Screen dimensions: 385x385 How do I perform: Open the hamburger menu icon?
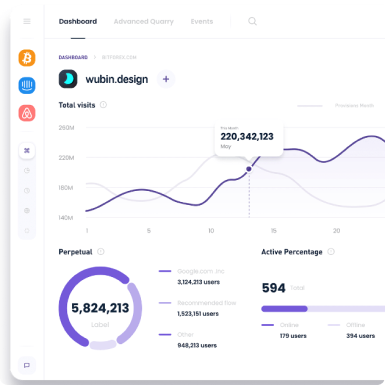pyautogui.click(x=27, y=21)
